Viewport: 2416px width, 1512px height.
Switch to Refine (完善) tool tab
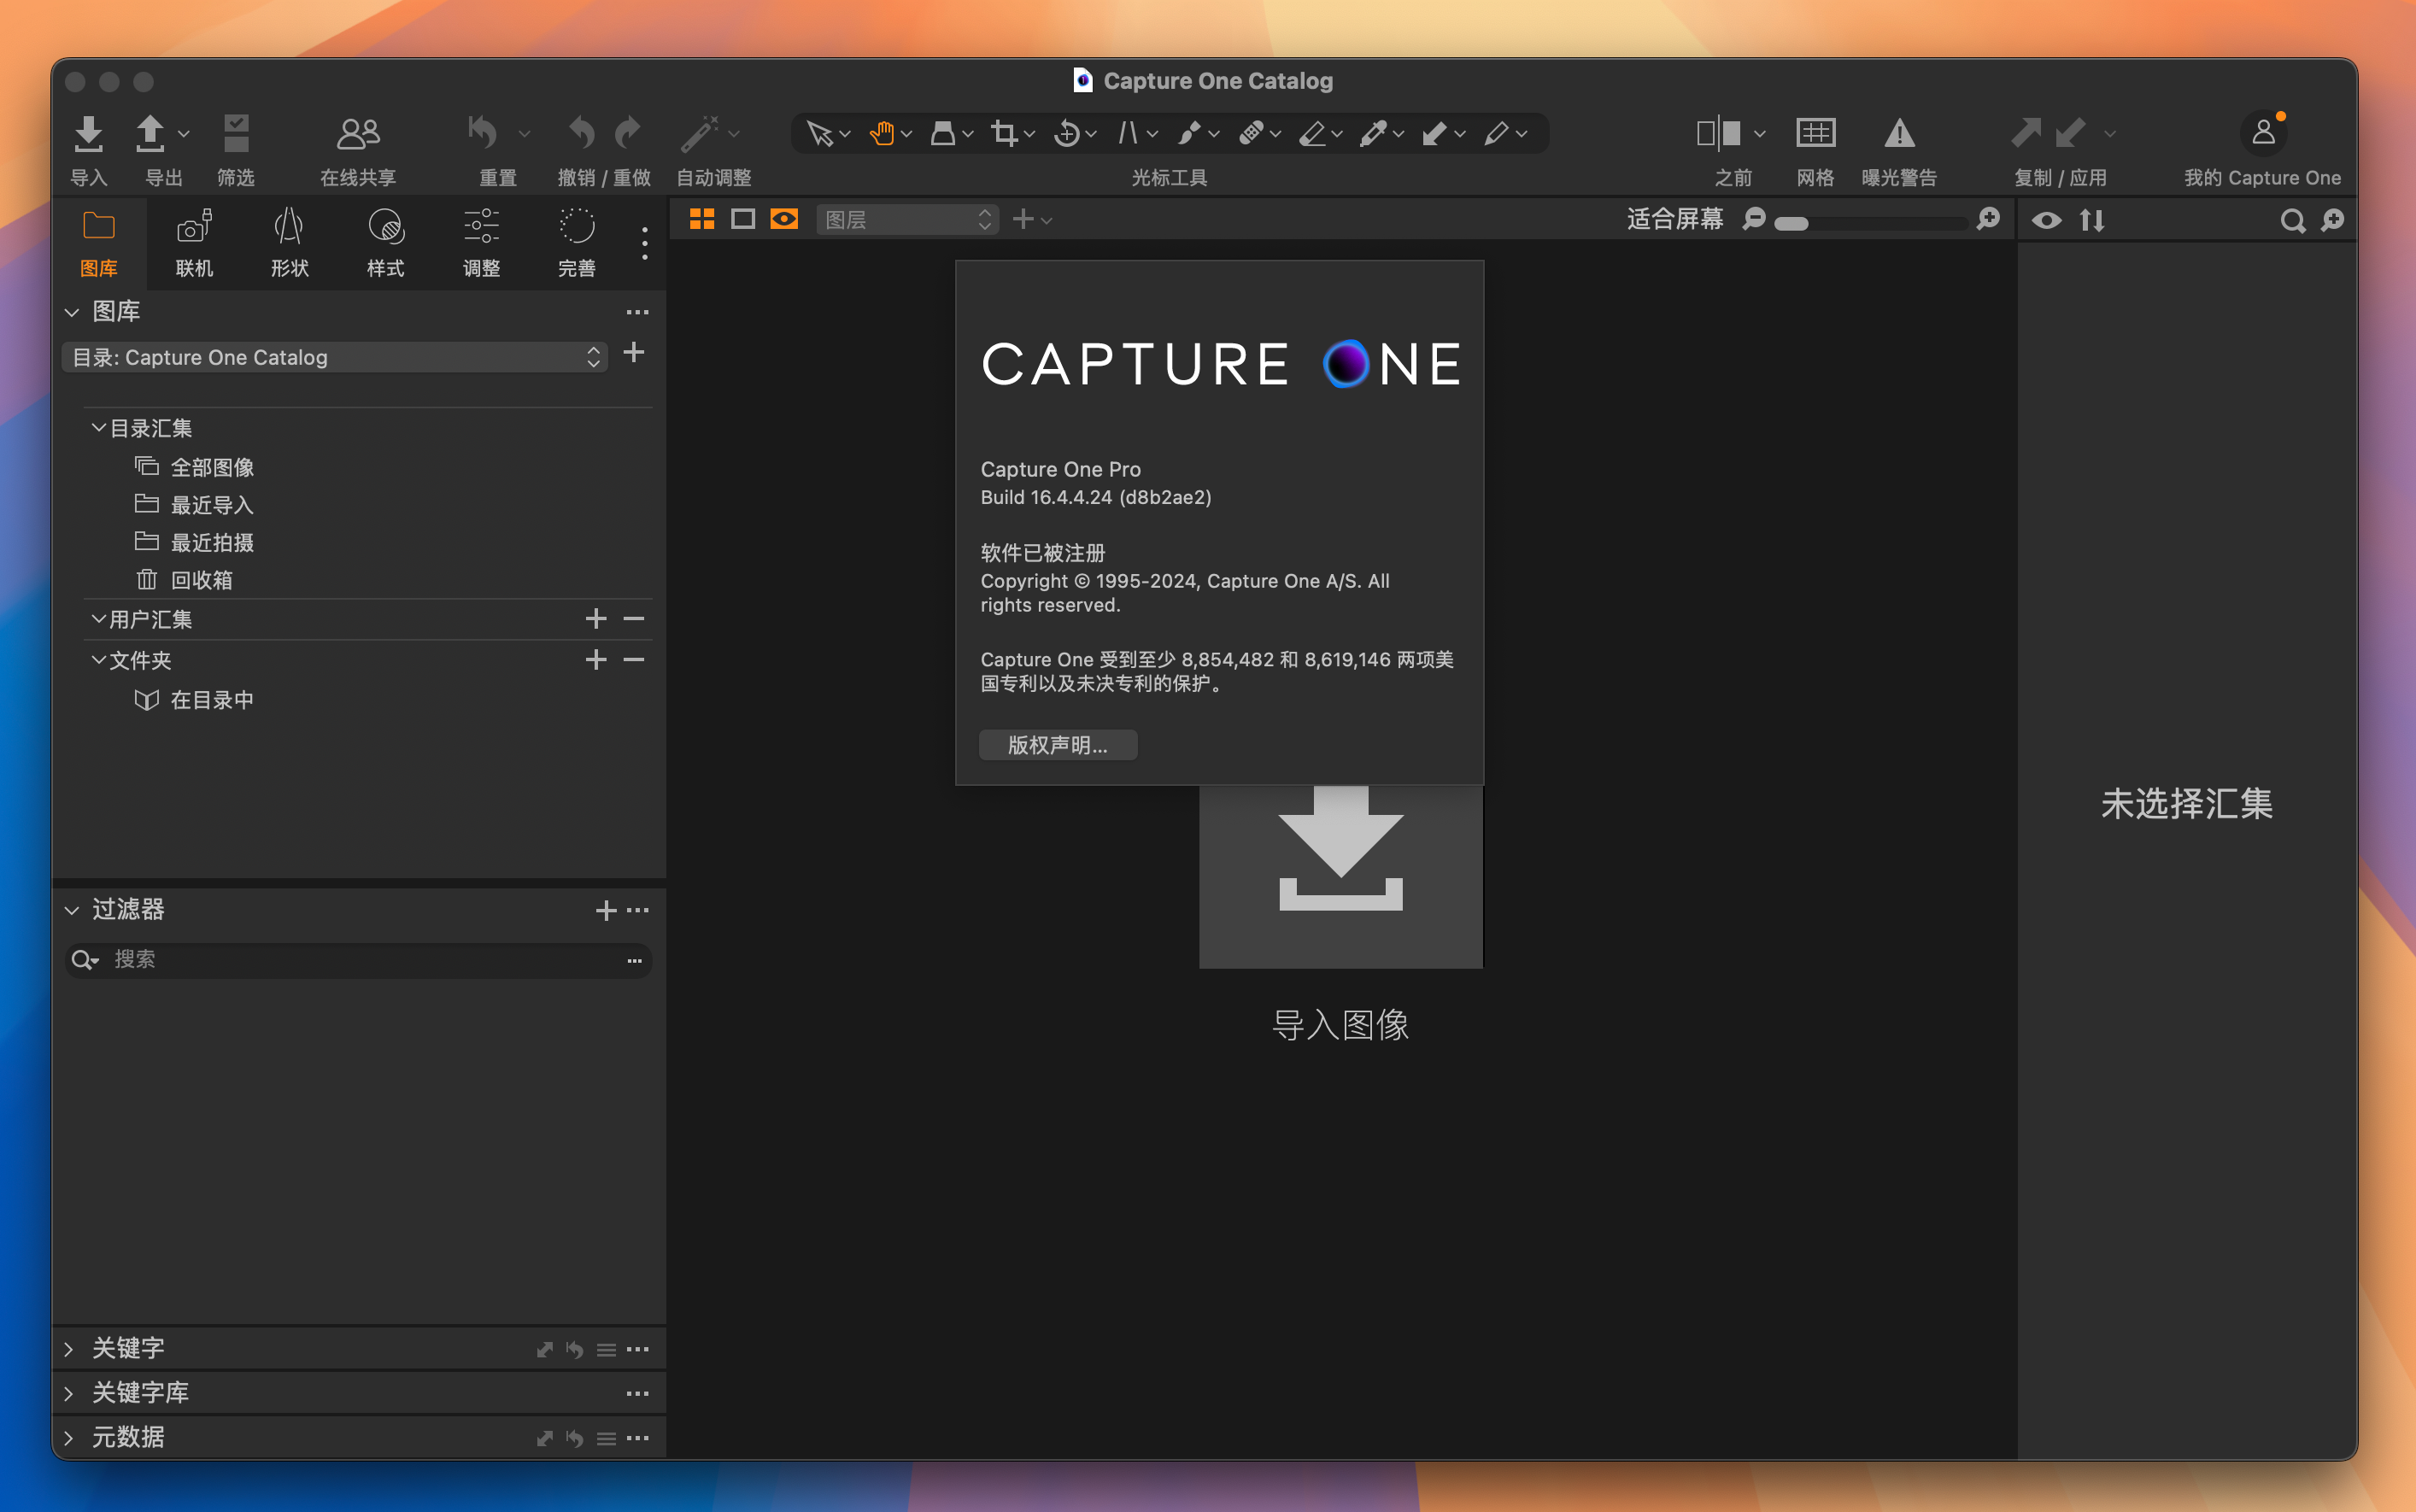tap(577, 243)
